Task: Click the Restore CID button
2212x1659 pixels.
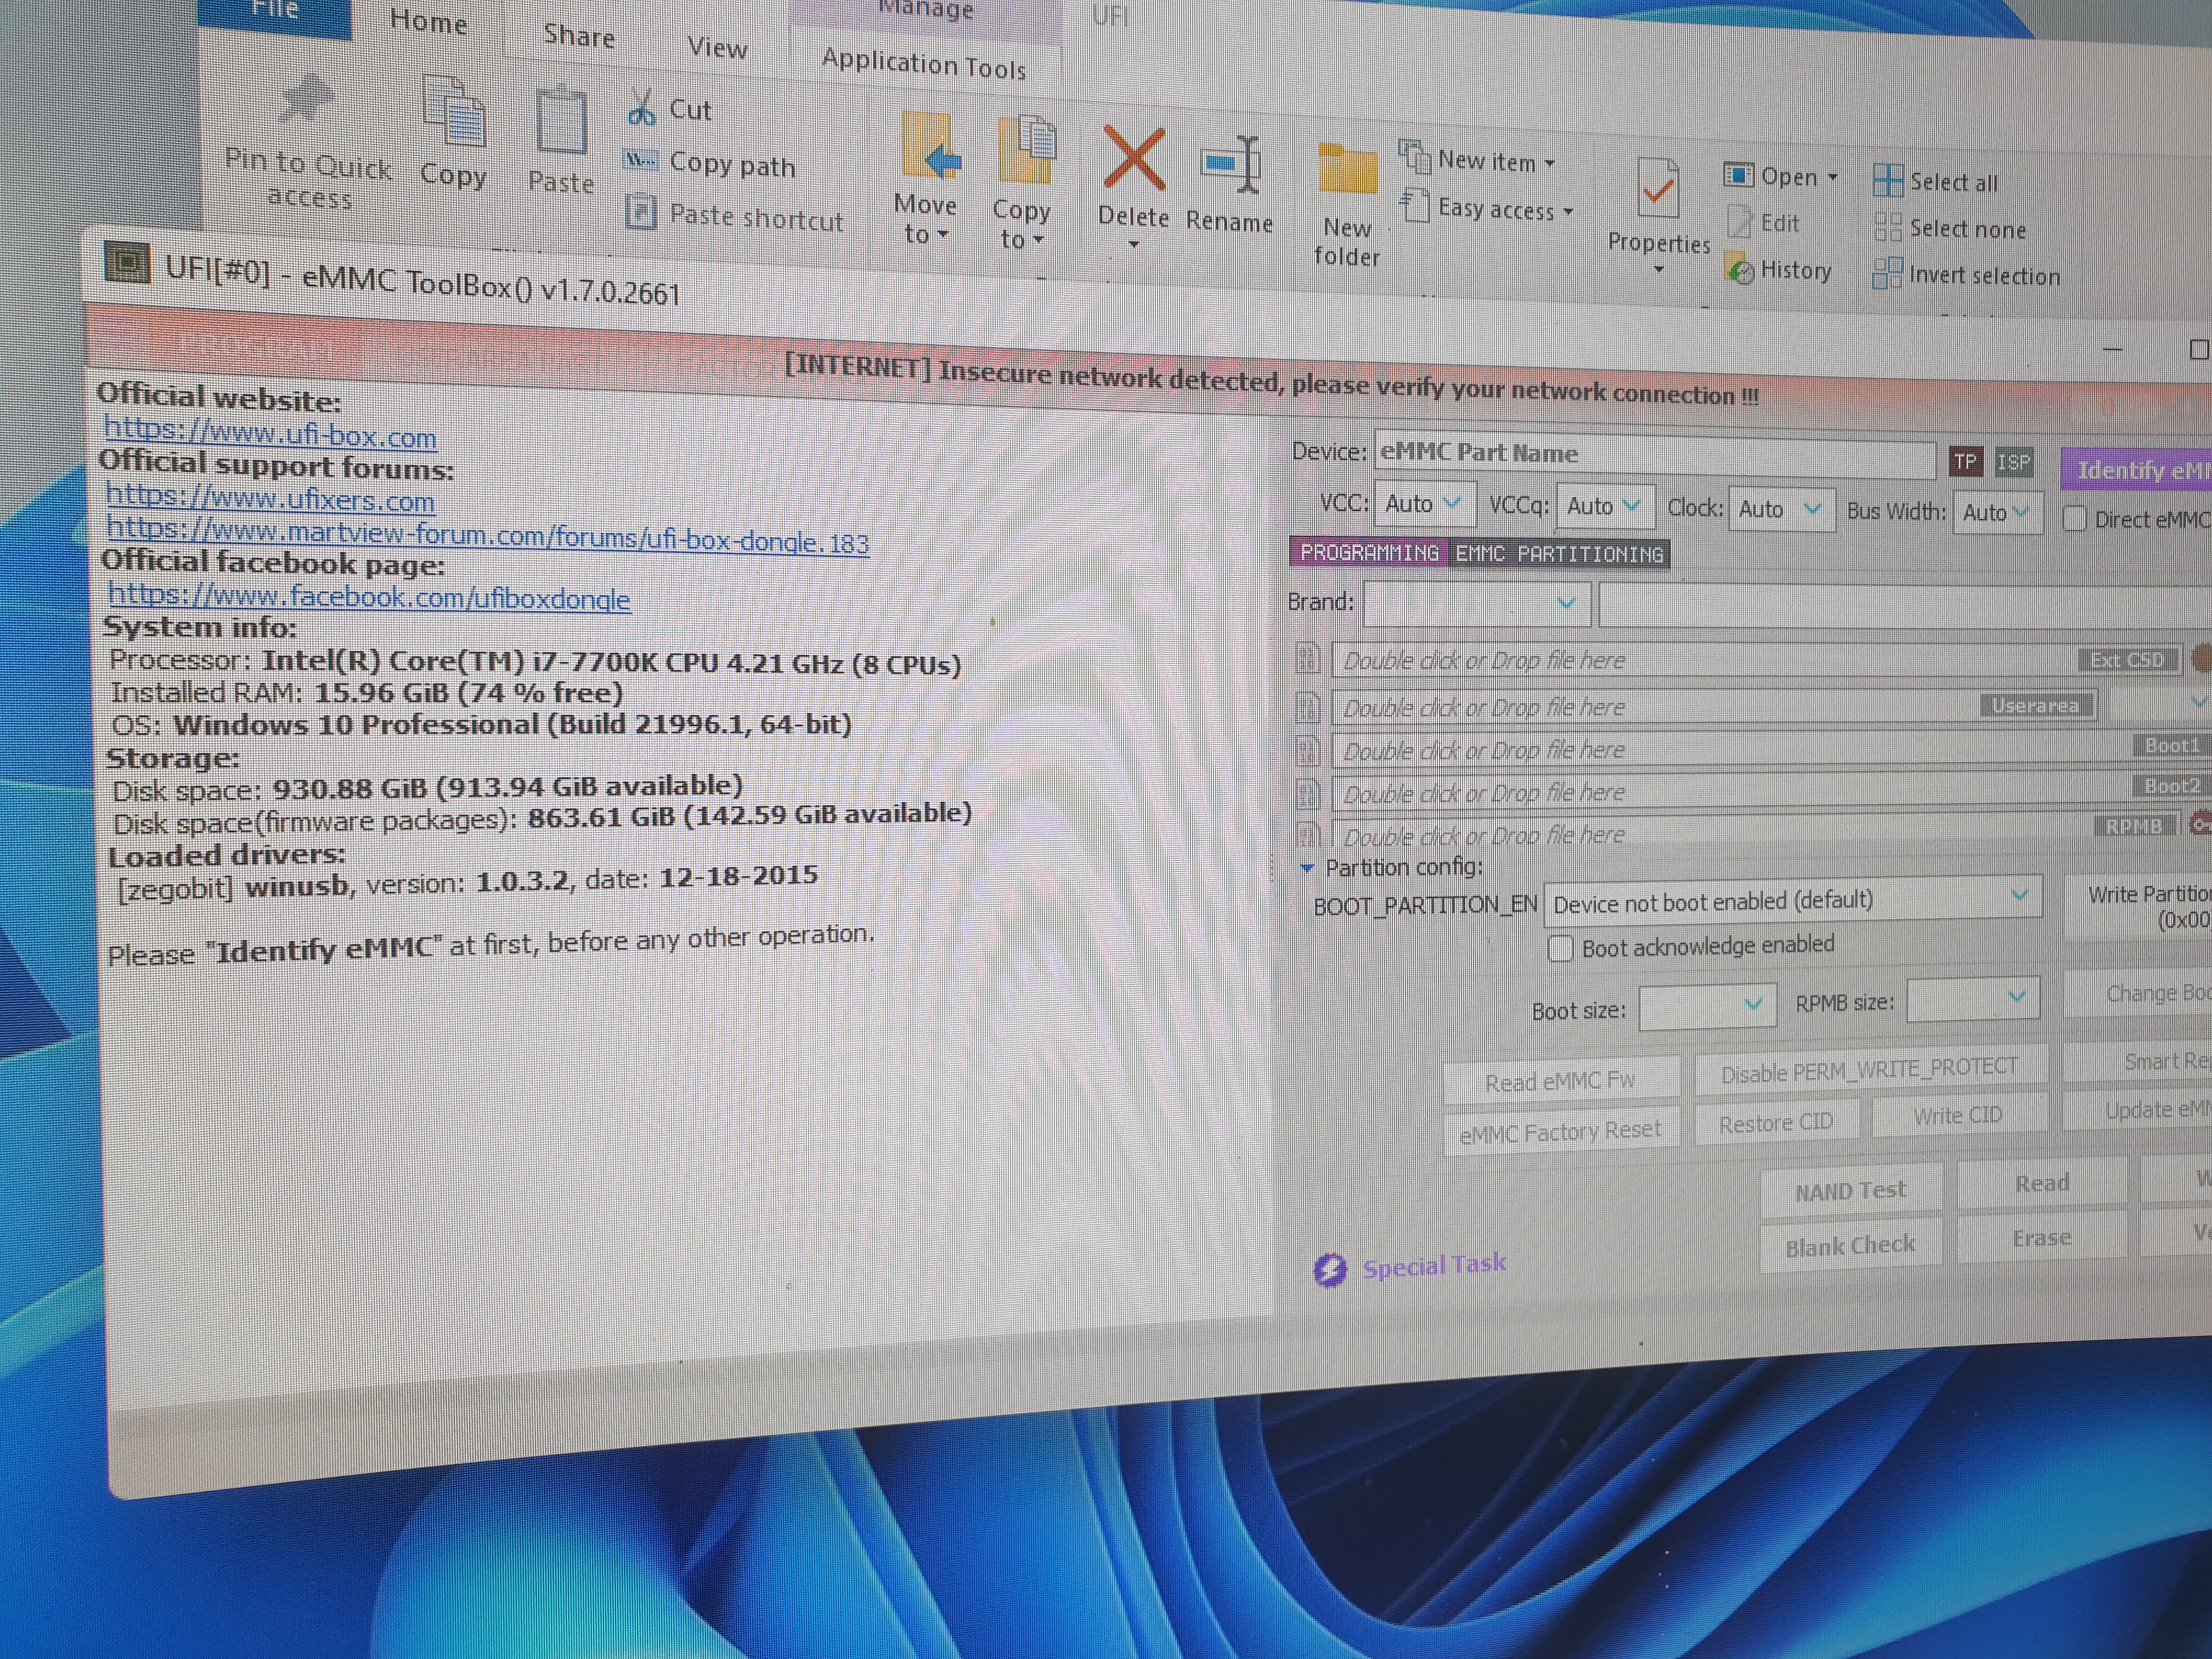Action: [x=1776, y=1122]
